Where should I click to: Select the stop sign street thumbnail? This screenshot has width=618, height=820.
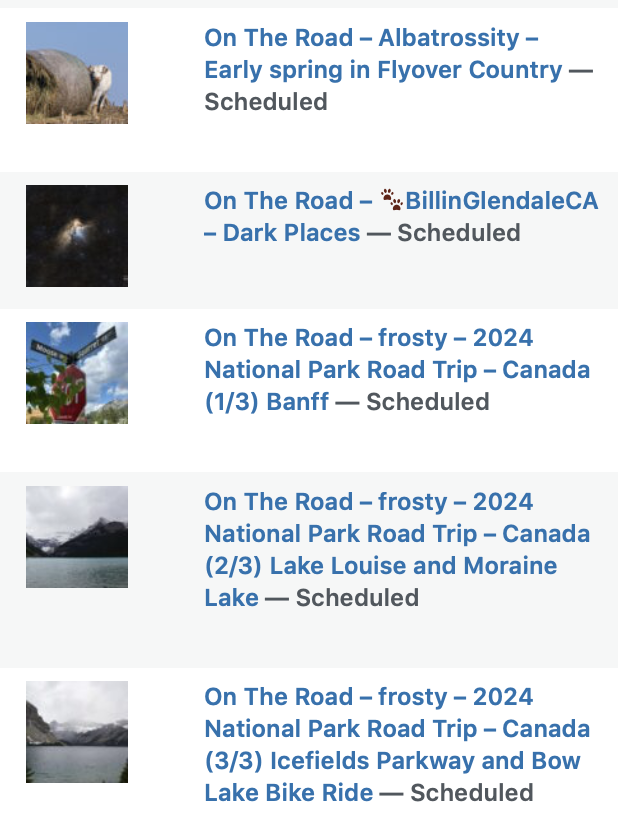tap(77, 373)
